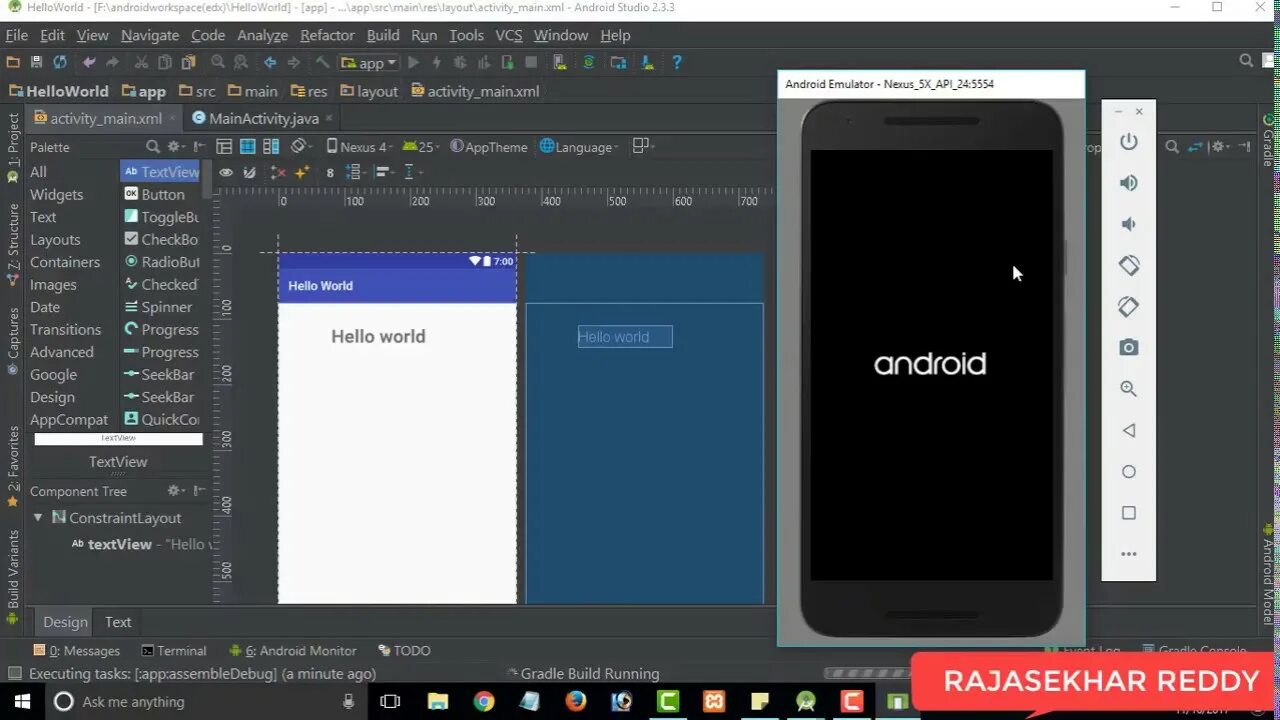Click AppTheme theme selector
Viewport: 1280px width, 720px height.
click(x=488, y=147)
